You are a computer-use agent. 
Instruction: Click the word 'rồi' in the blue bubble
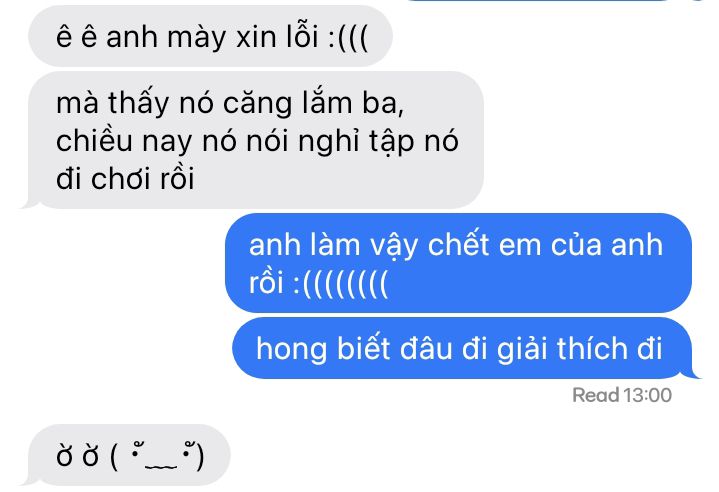266,282
